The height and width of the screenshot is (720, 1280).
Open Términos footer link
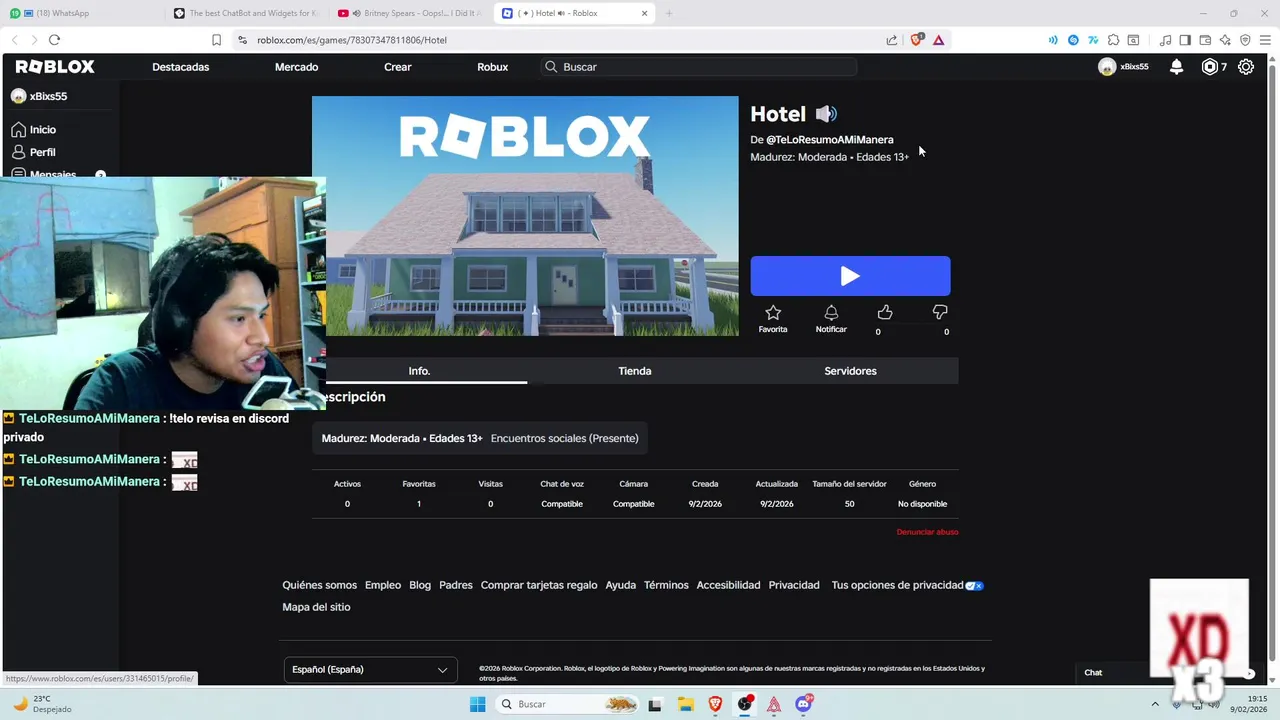coord(666,585)
